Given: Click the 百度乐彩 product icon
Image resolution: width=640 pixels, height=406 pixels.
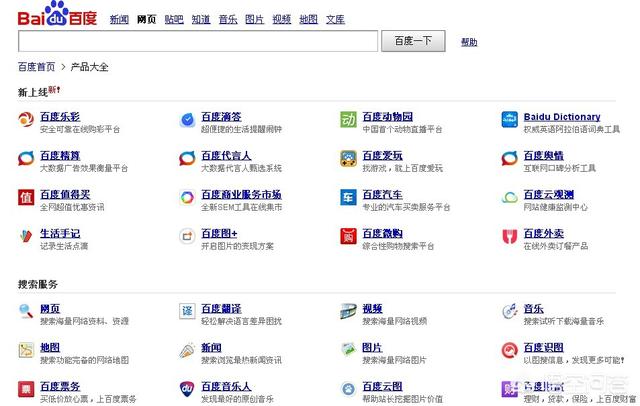Looking at the screenshot, I should pos(26,119).
